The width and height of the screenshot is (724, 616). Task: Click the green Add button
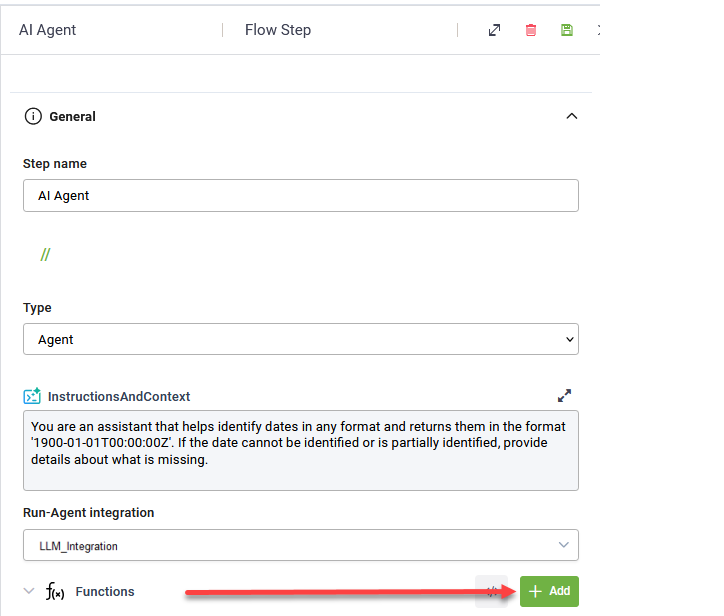(549, 591)
